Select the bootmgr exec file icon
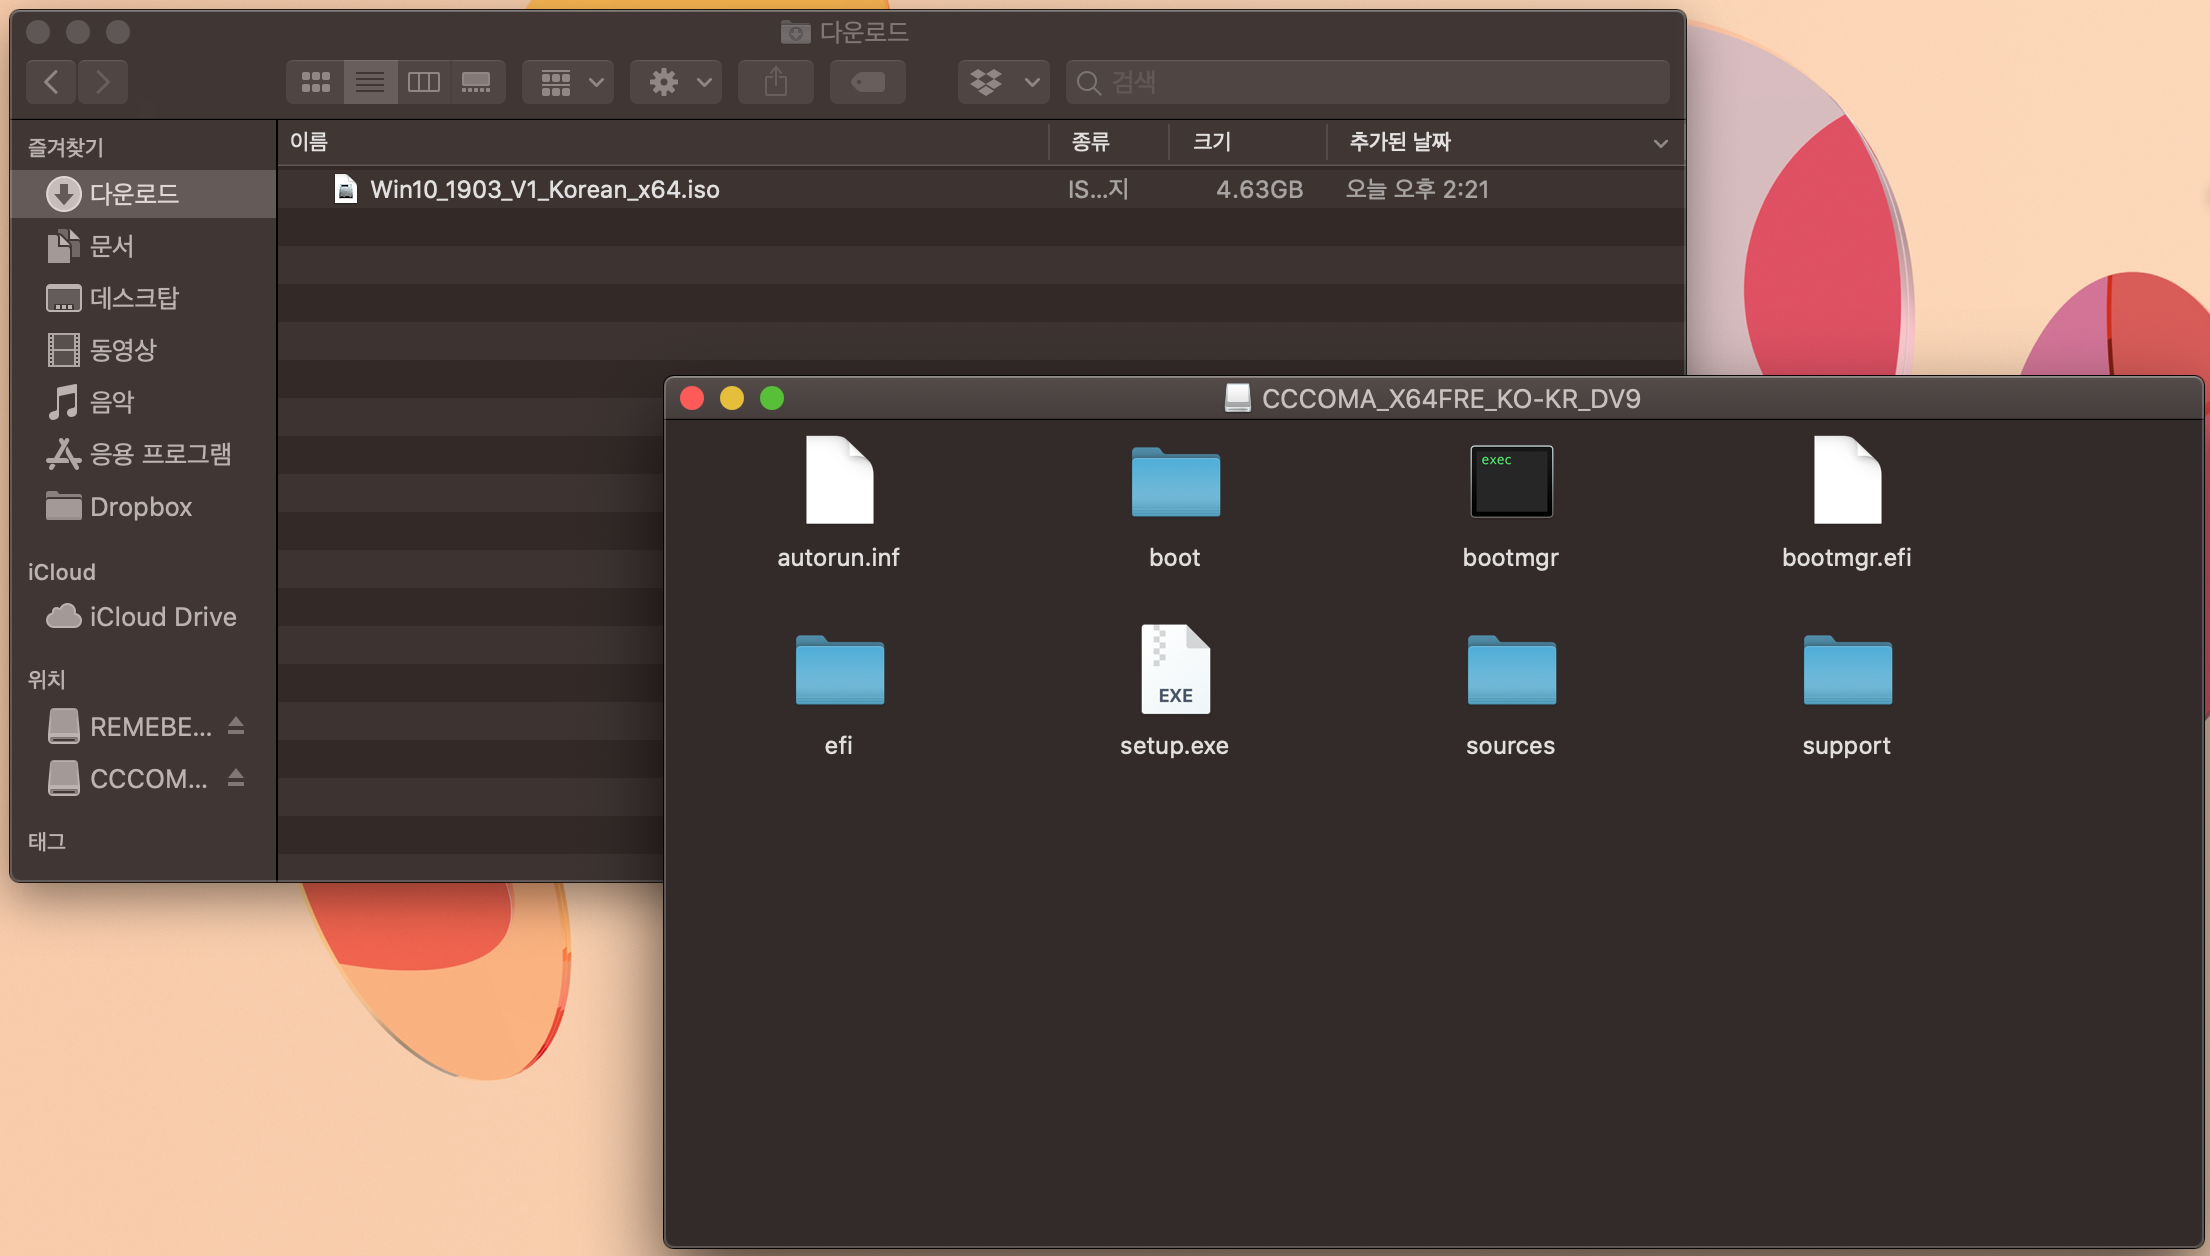Viewport: 2210px width, 1256px height. [1511, 481]
